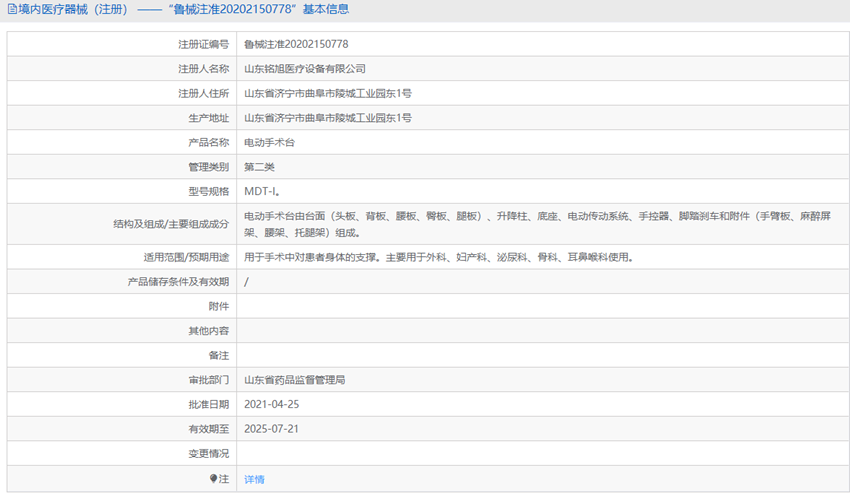Click the label 审批部门
Screen dimensions: 850x493
click(x=209, y=380)
